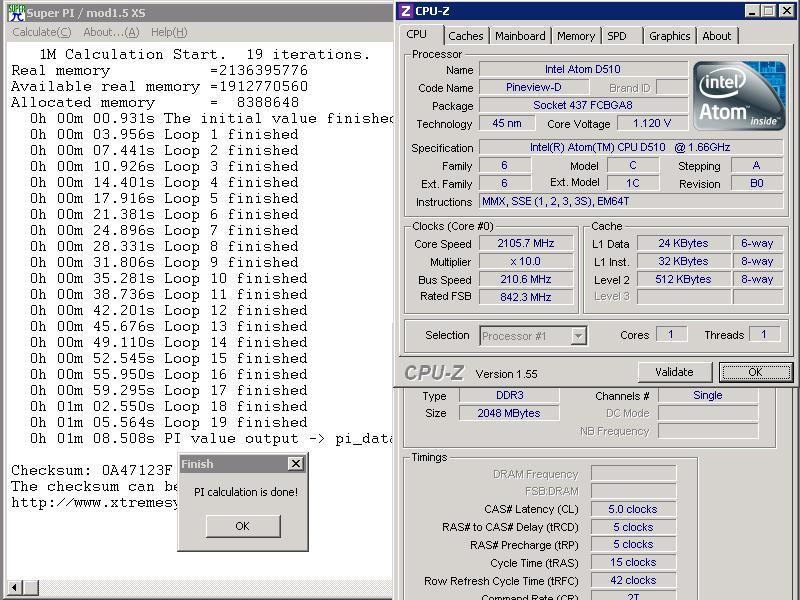Viewport: 800px width, 600px height.
Task: Click the Intel Atom inside logo
Action: click(739, 95)
